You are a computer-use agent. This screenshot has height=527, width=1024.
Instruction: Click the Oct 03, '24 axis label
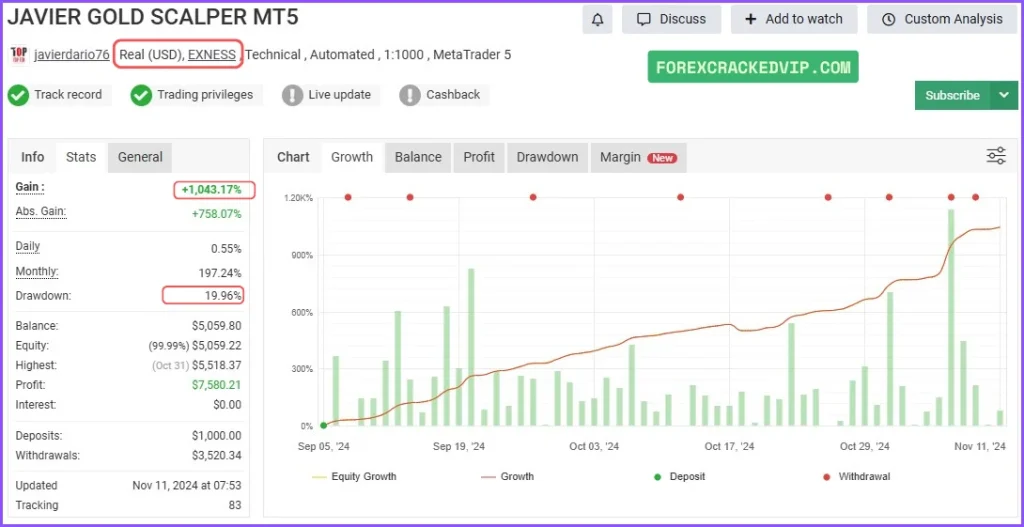(594, 447)
